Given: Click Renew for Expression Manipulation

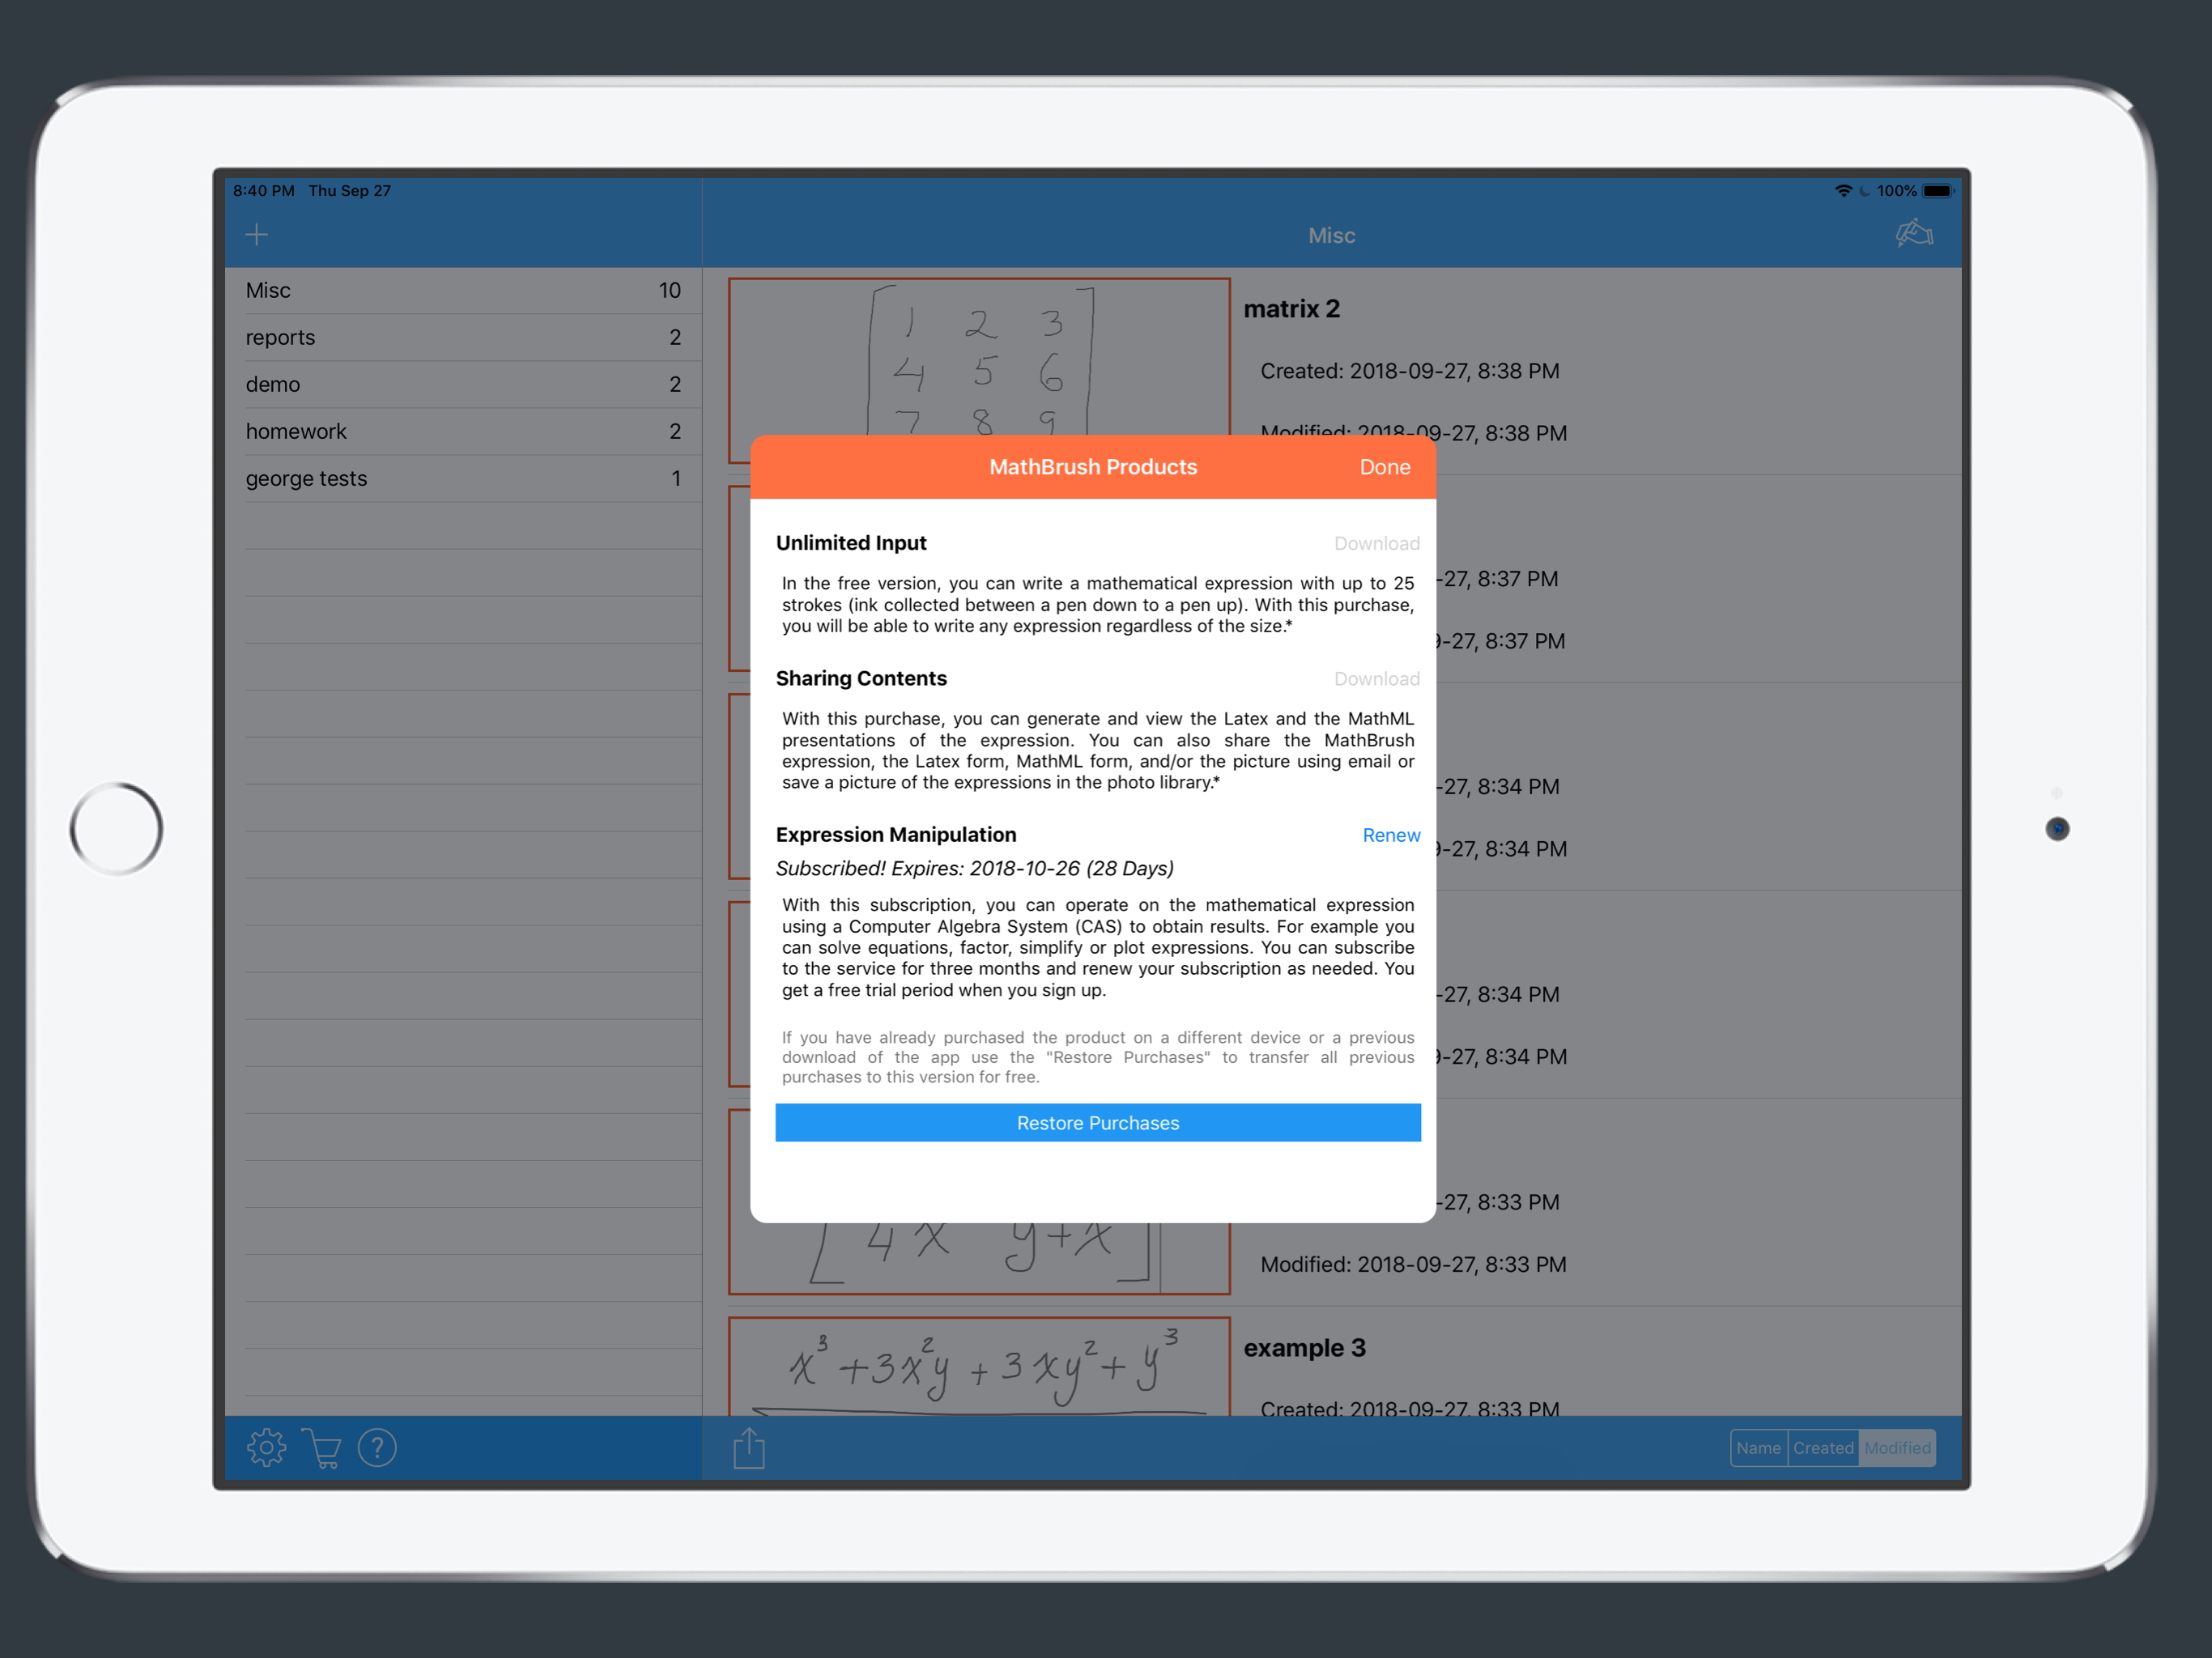Looking at the screenshot, I should point(1391,835).
